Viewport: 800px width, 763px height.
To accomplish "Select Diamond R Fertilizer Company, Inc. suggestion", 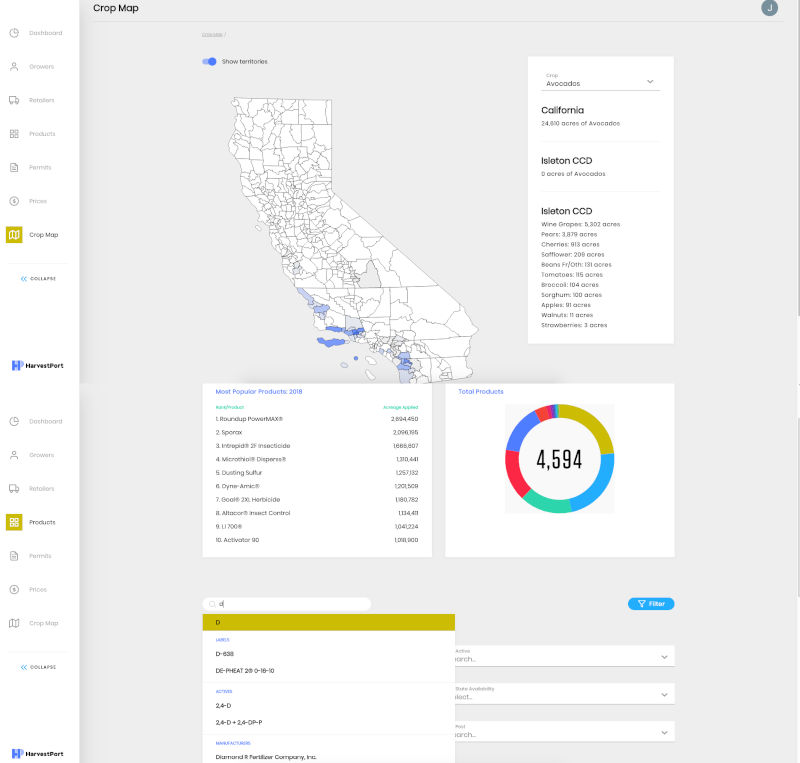I will [x=266, y=757].
